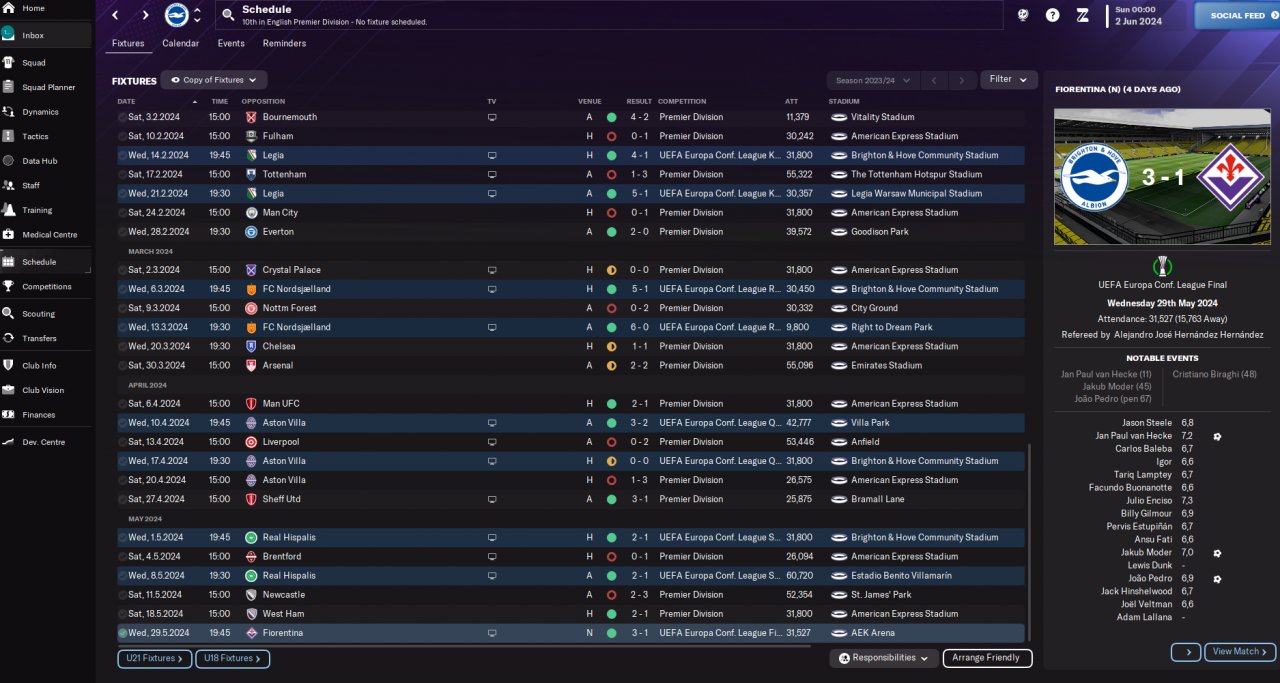Open the Staff sidebar icon
Viewport: 1280px width, 683px height.
pyautogui.click(x=8, y=185)
